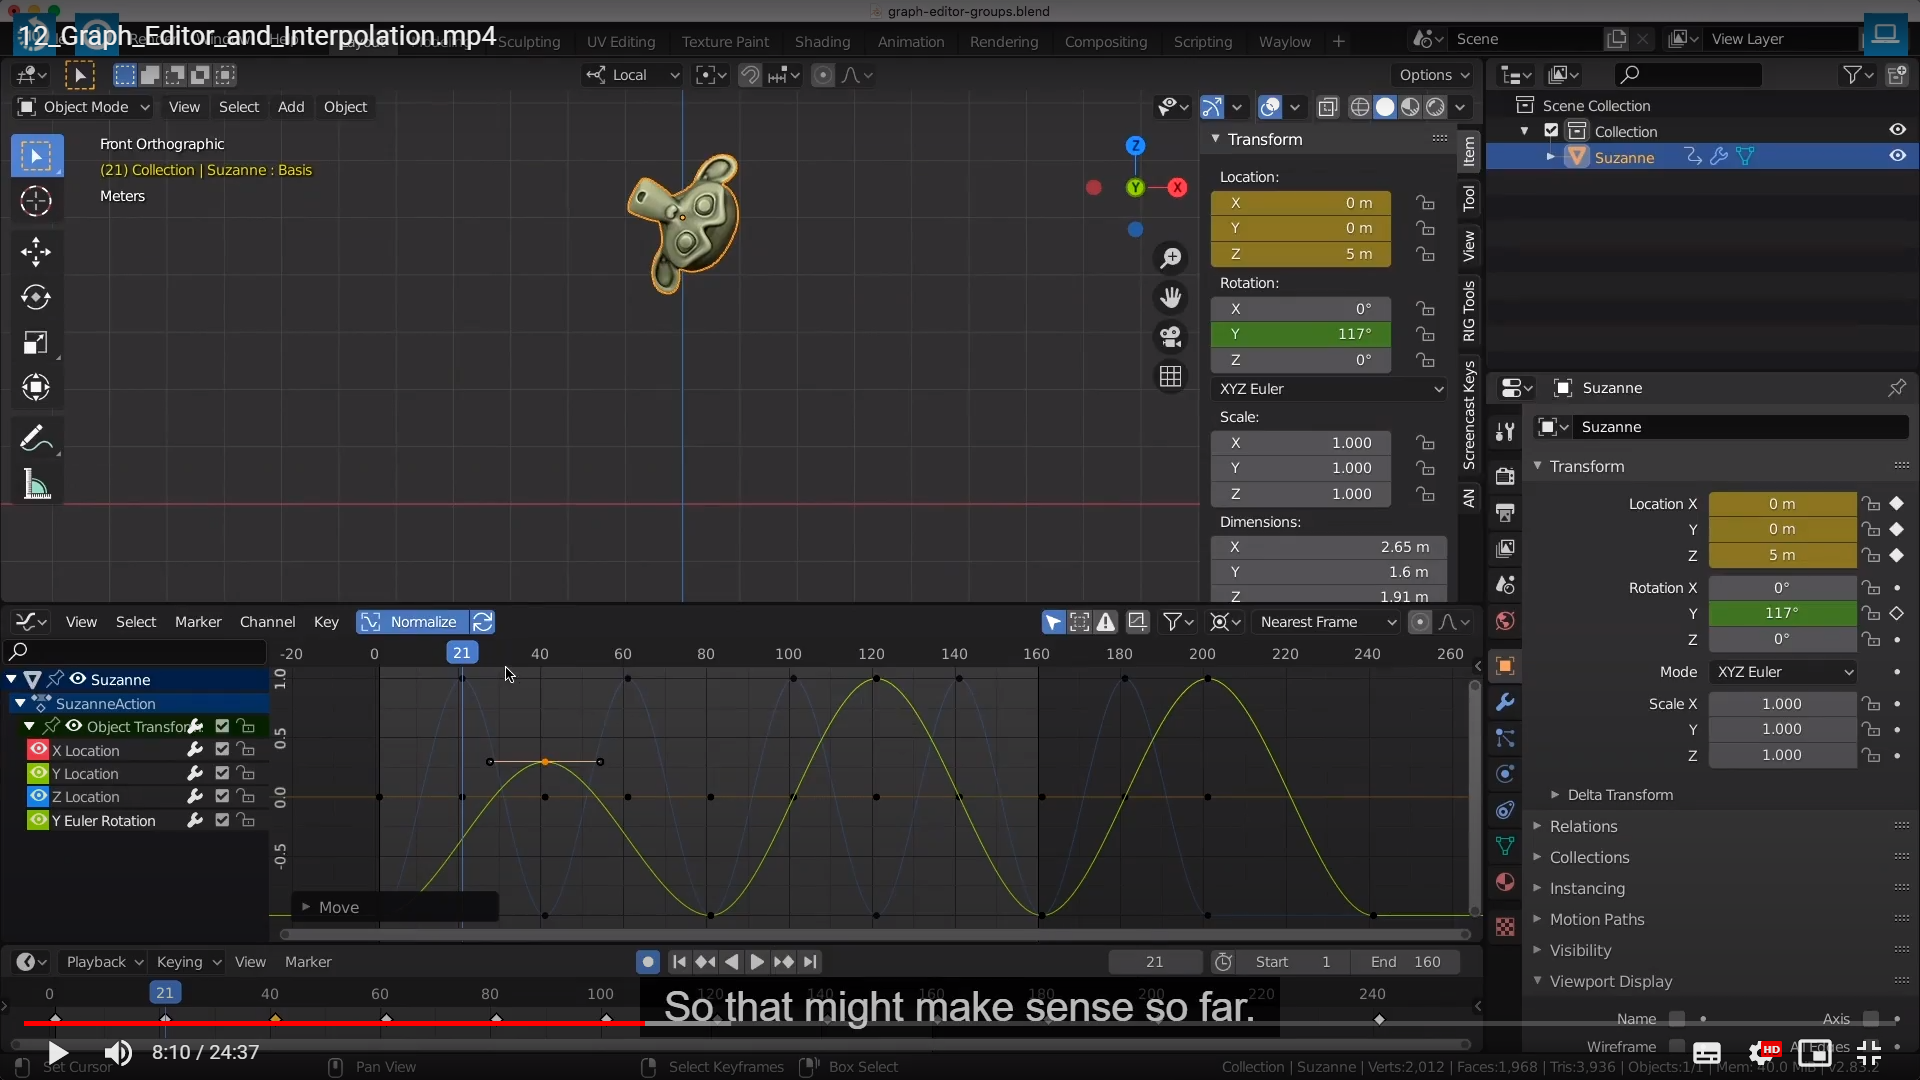Jump to the last frame in playback controls
1920x1080 pixels.
[811, 962]
